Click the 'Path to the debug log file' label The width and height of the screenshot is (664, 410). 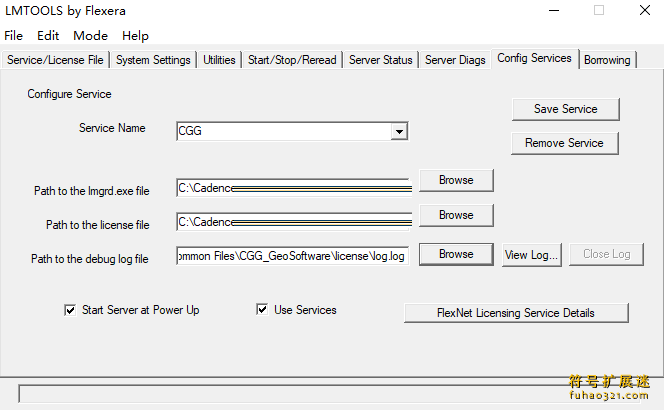[x=90, y=259]
